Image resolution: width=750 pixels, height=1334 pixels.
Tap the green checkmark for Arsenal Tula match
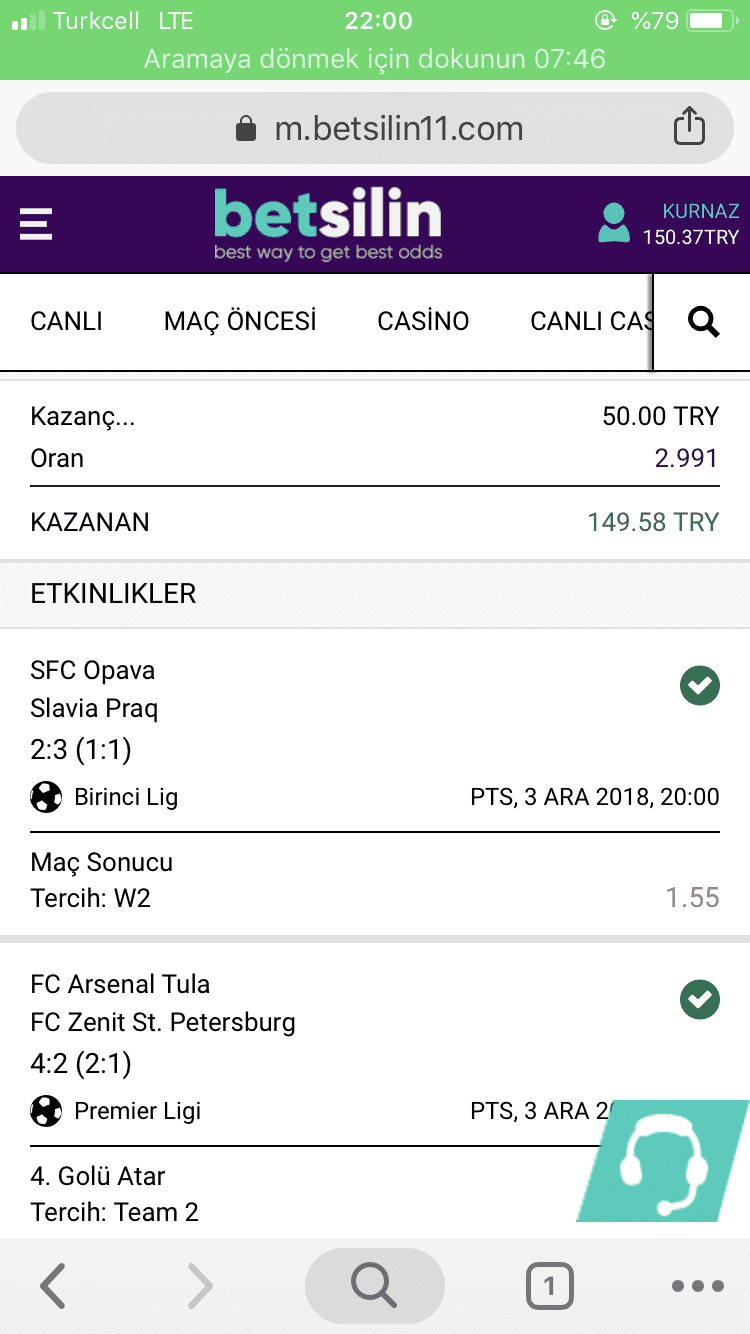pyautogui.click(x=700, y=1000)
